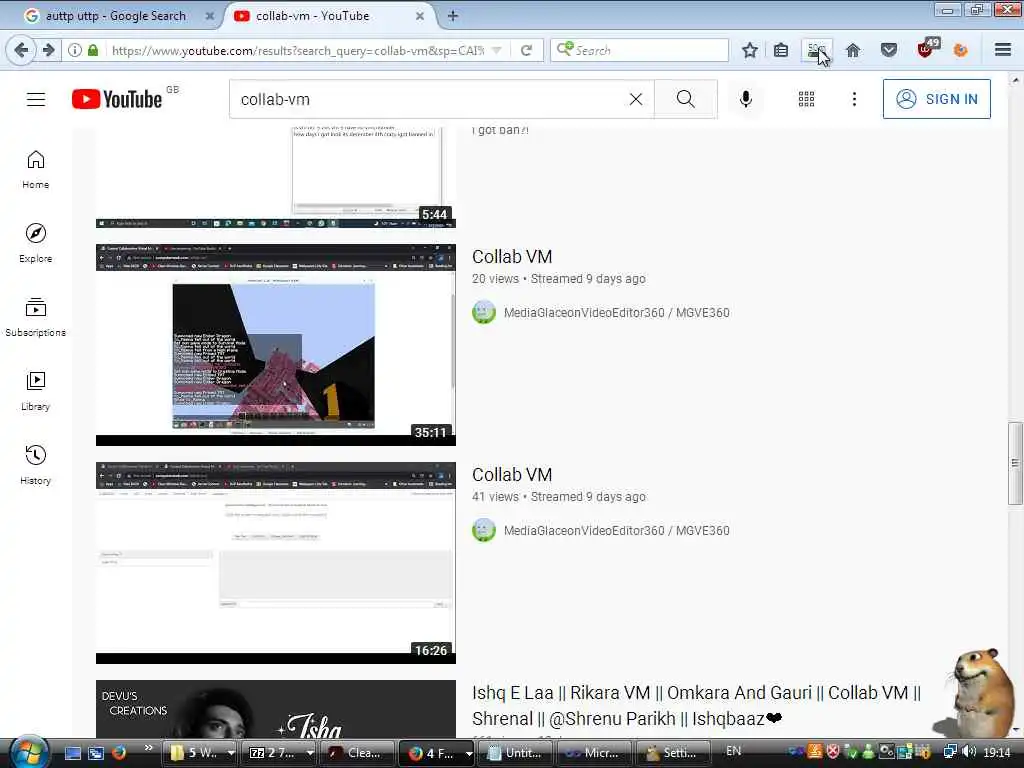This screenshot has width=1024, height=768.
Task: Click the YouTube search magnifier button
Action: (x=686, y=99)
